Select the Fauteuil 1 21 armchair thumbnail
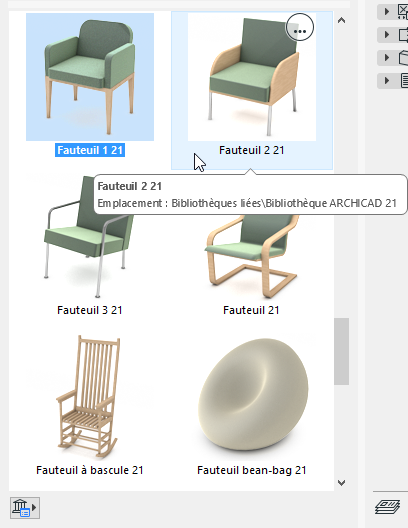This screenshot has width=408, height=528. pyautogui.click(x=90, y=77)
